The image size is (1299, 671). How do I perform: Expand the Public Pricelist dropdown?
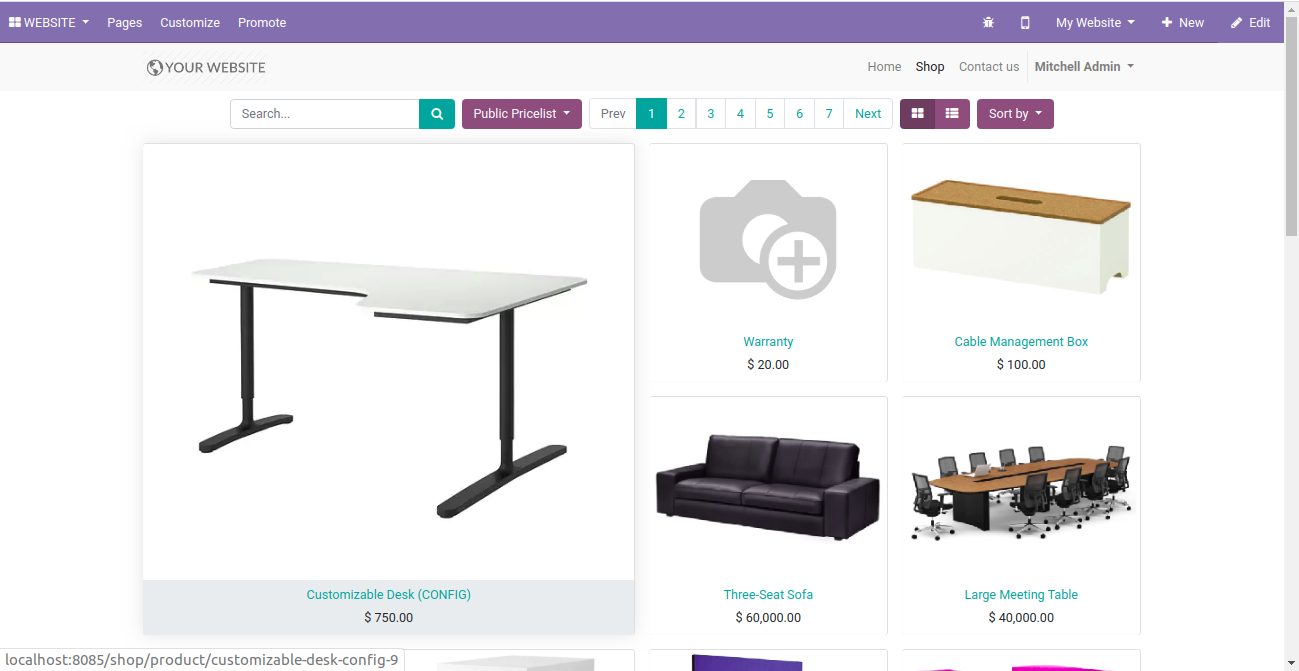[522, 114]
